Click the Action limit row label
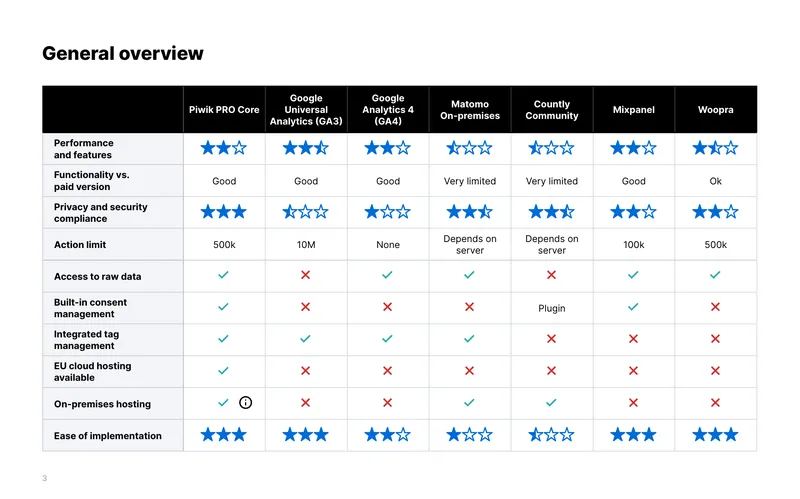The width and height of the screenshot is (800, 499). (80, 244)
